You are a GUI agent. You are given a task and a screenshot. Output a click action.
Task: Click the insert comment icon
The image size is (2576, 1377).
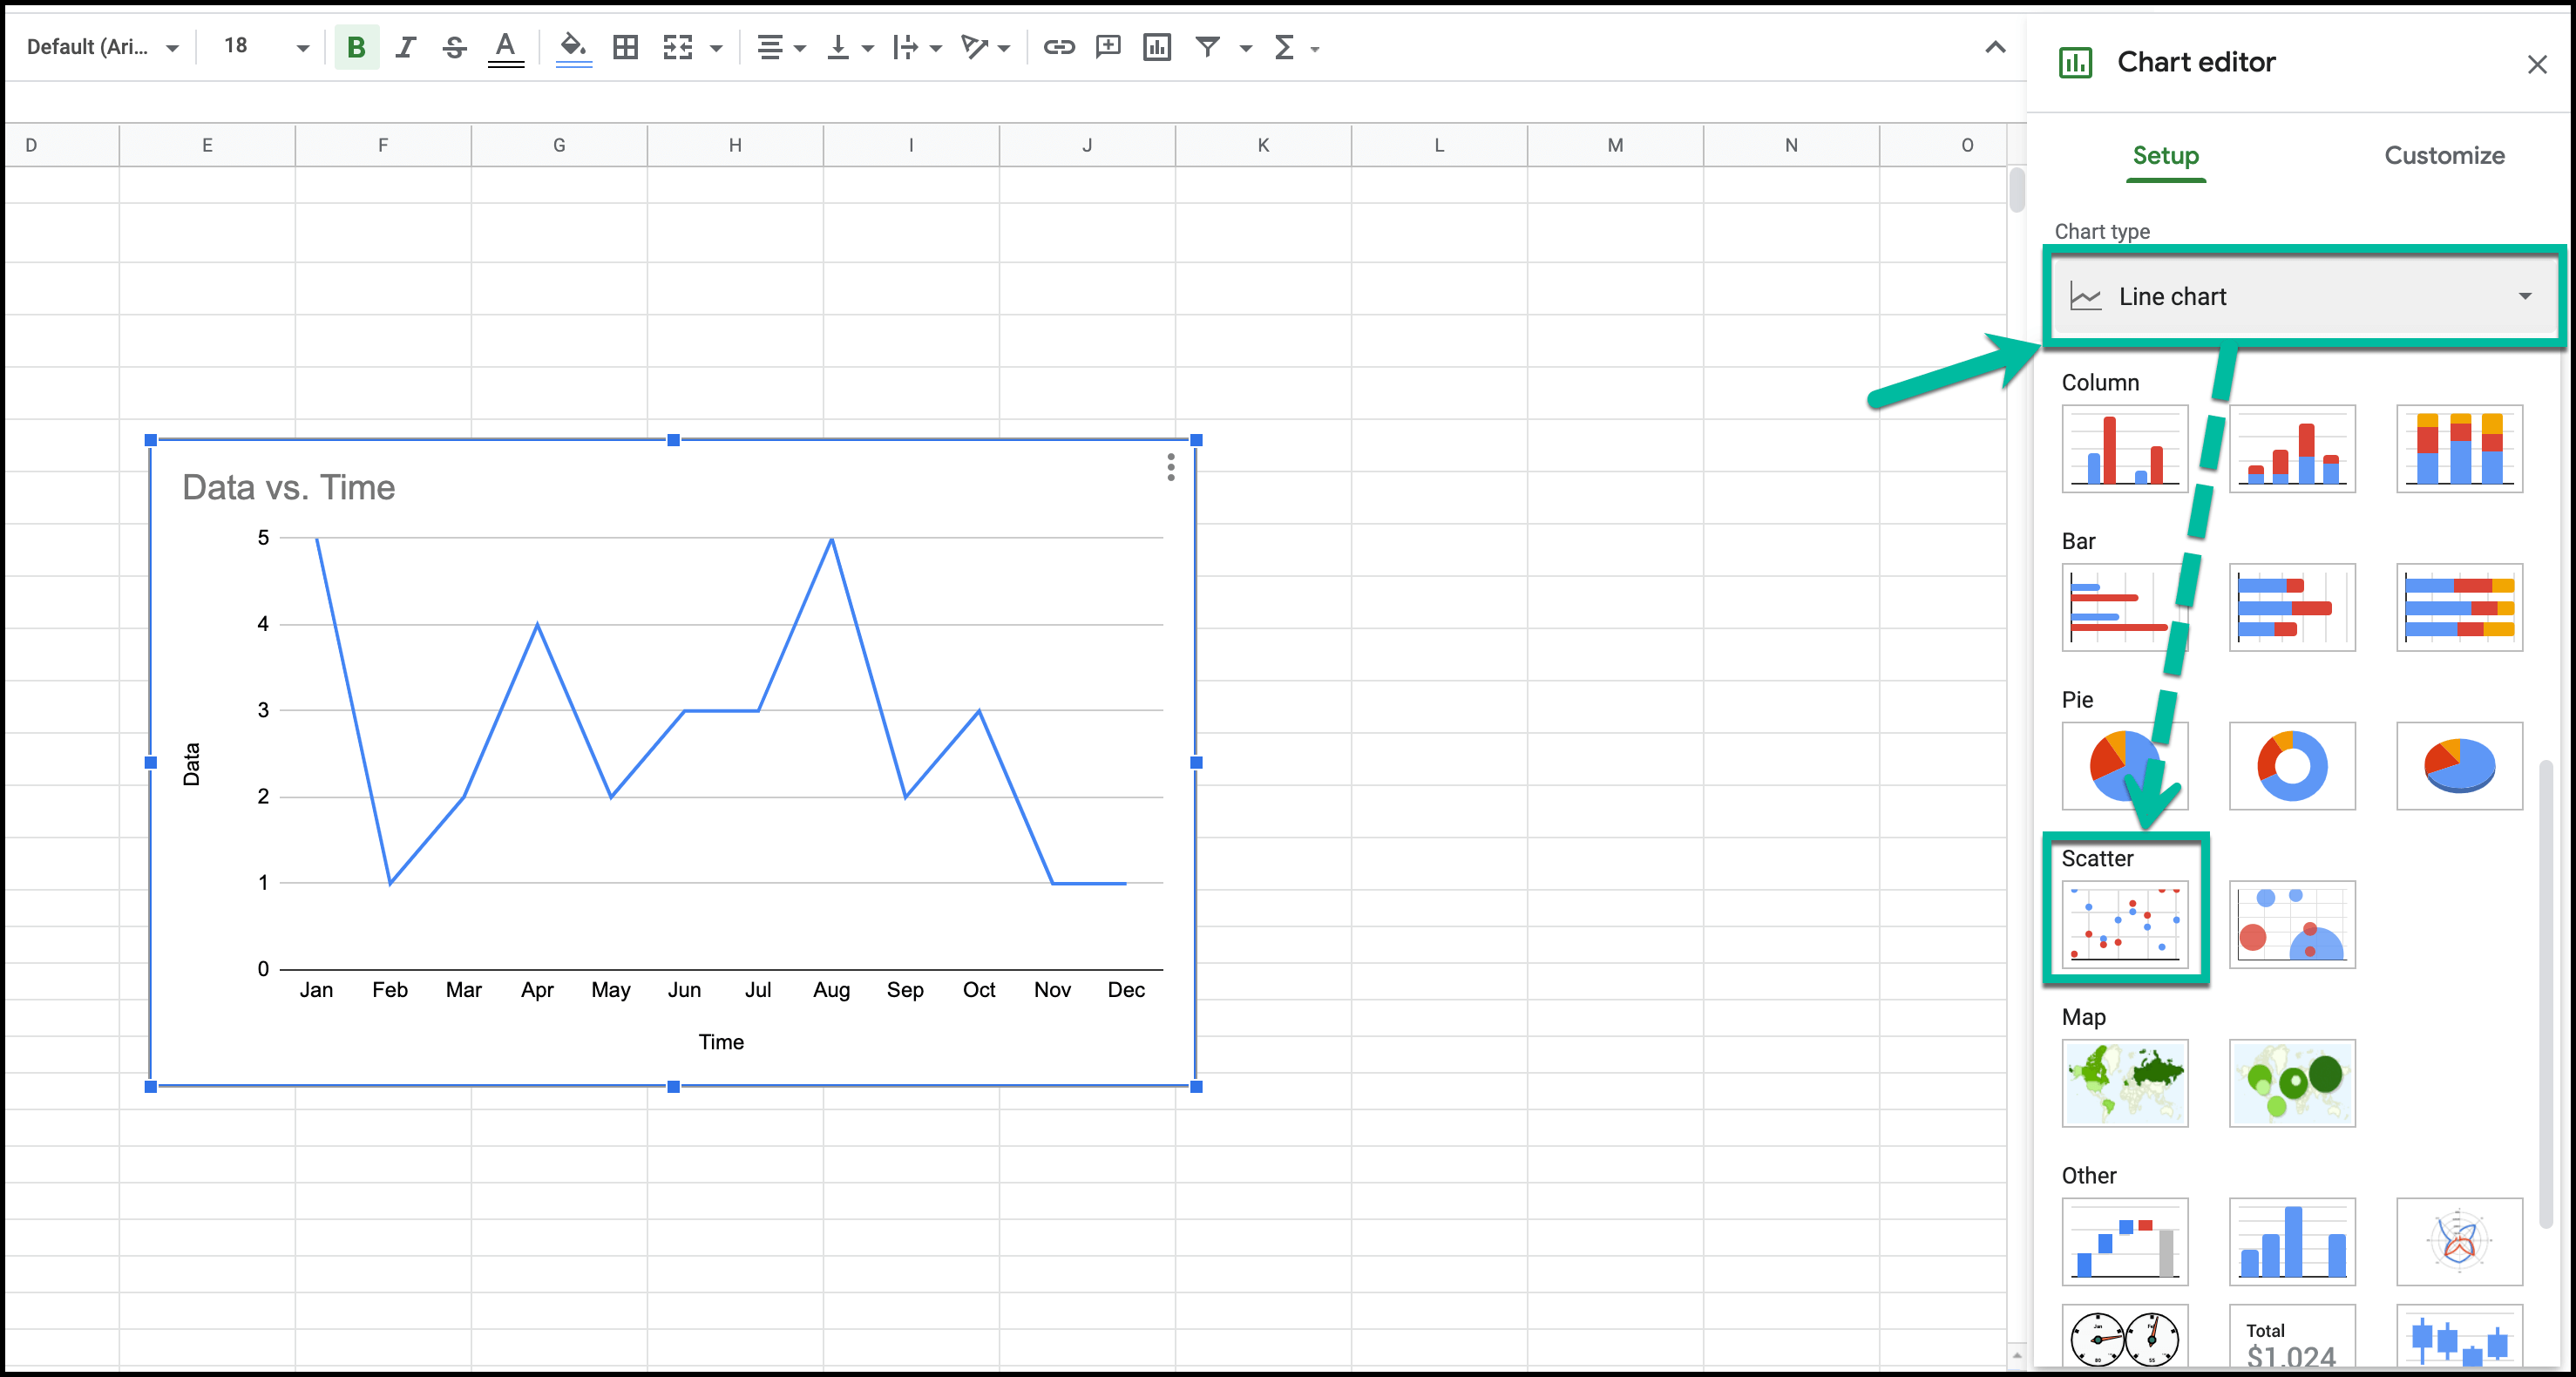point(1108,47)
